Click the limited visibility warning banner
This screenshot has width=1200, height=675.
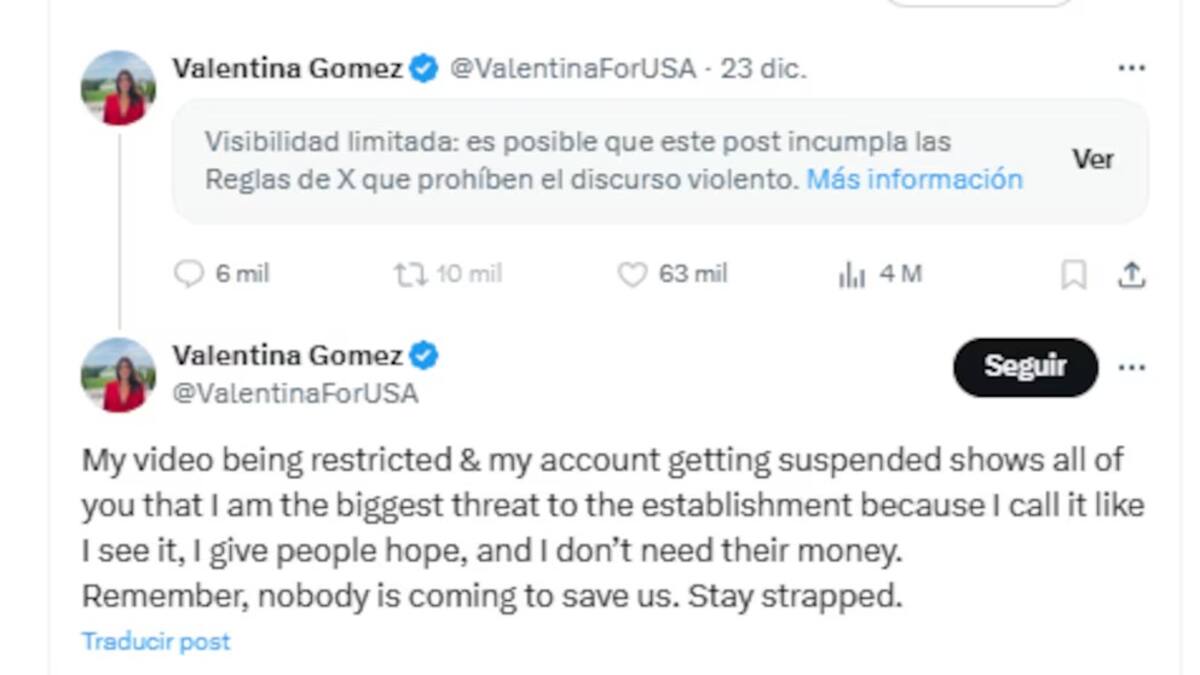click(600, 160)
